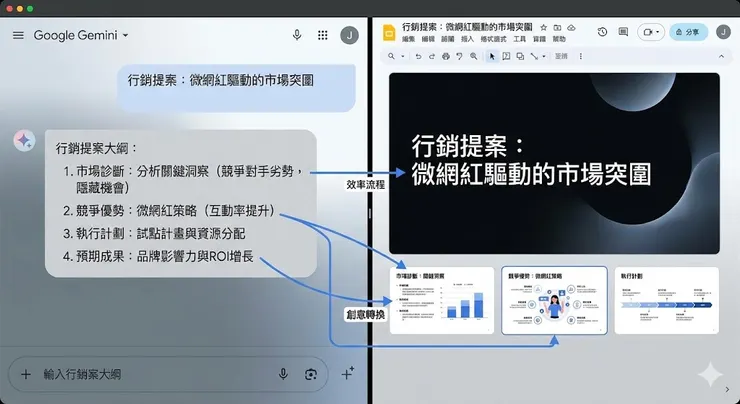Click the move to folder icon
Screen dimensions: 740x404
pos(557,27)
